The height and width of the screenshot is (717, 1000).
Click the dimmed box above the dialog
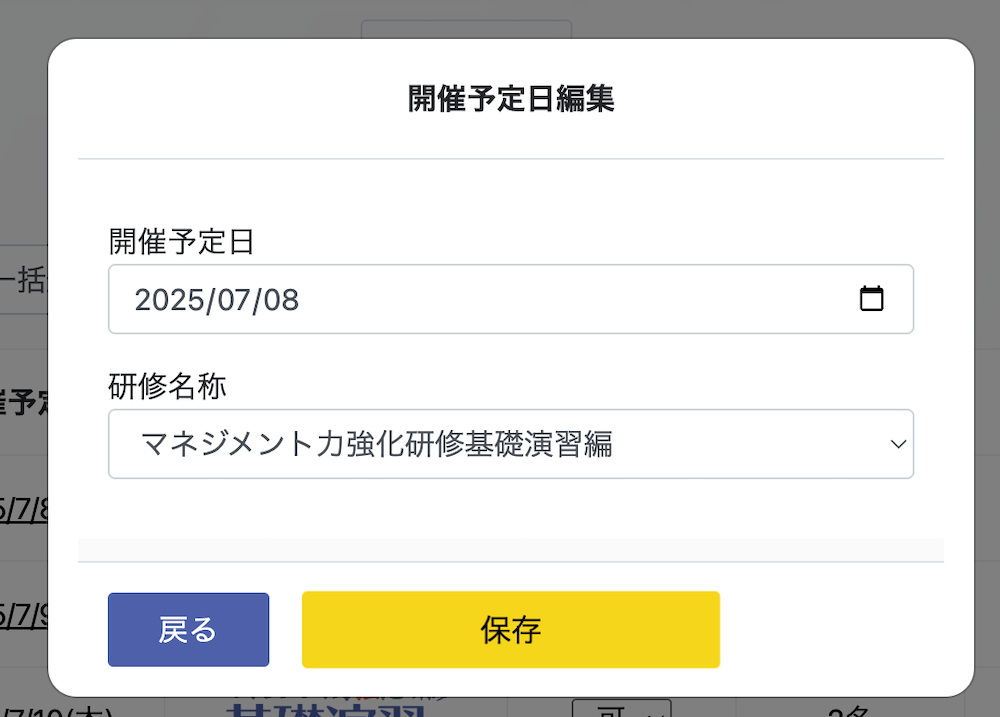click(466, 29)
